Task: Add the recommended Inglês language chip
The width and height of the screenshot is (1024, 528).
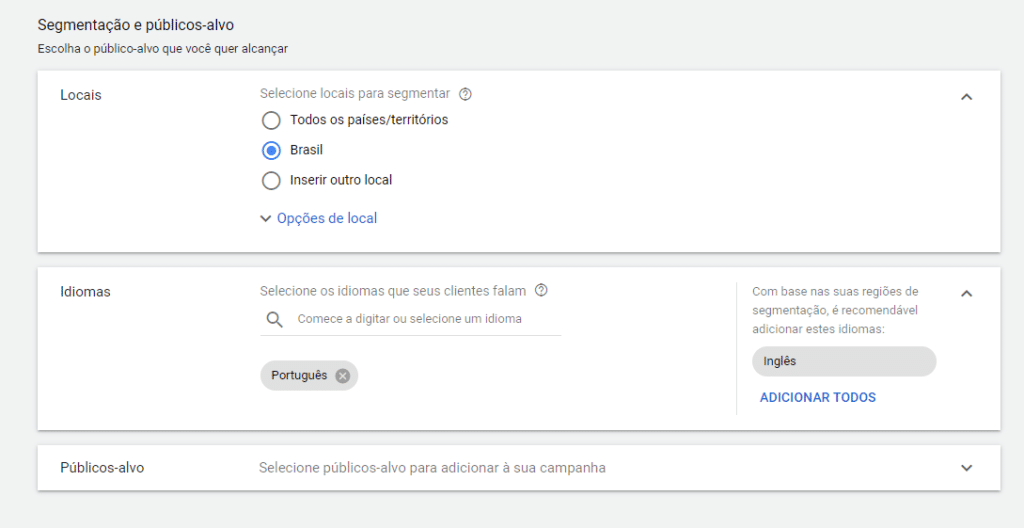Action: coord(844,361)
